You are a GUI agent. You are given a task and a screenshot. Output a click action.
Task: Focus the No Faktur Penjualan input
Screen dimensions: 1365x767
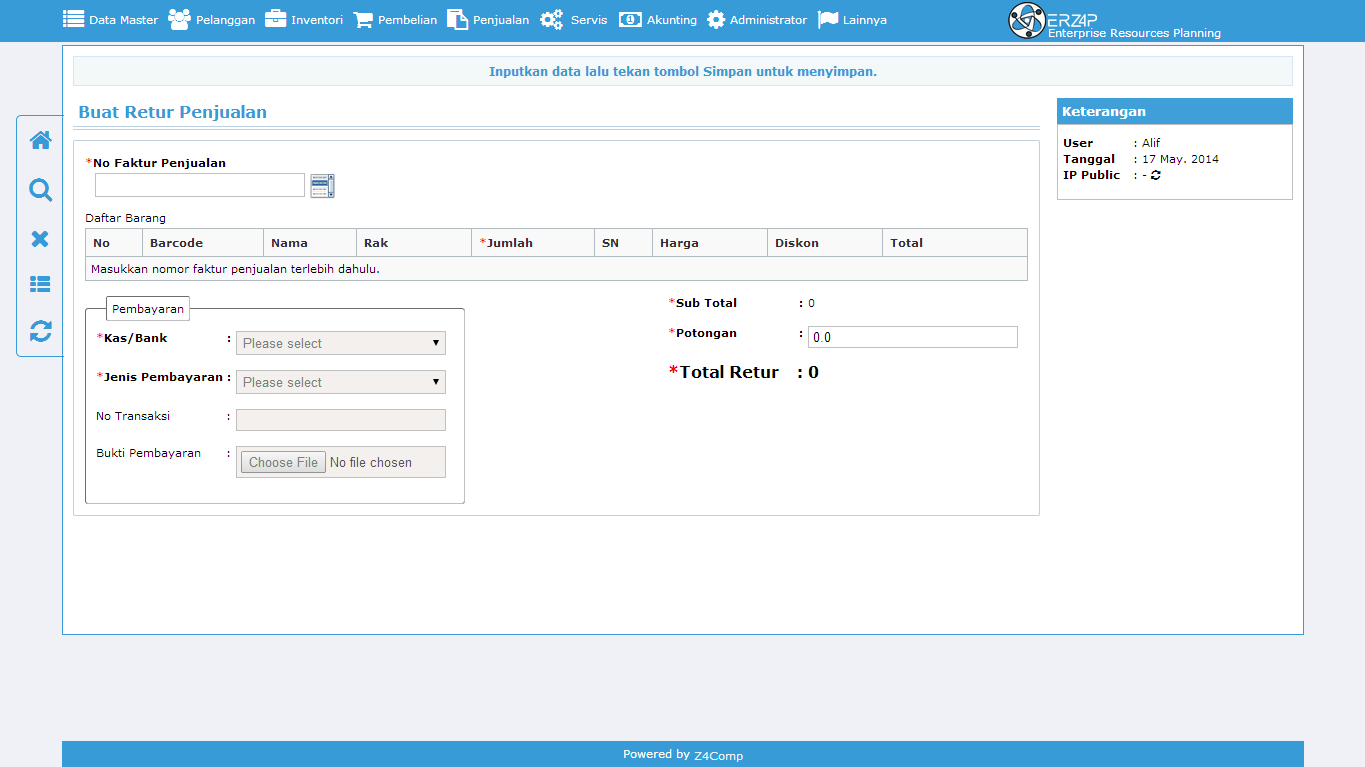pos(200,185)
